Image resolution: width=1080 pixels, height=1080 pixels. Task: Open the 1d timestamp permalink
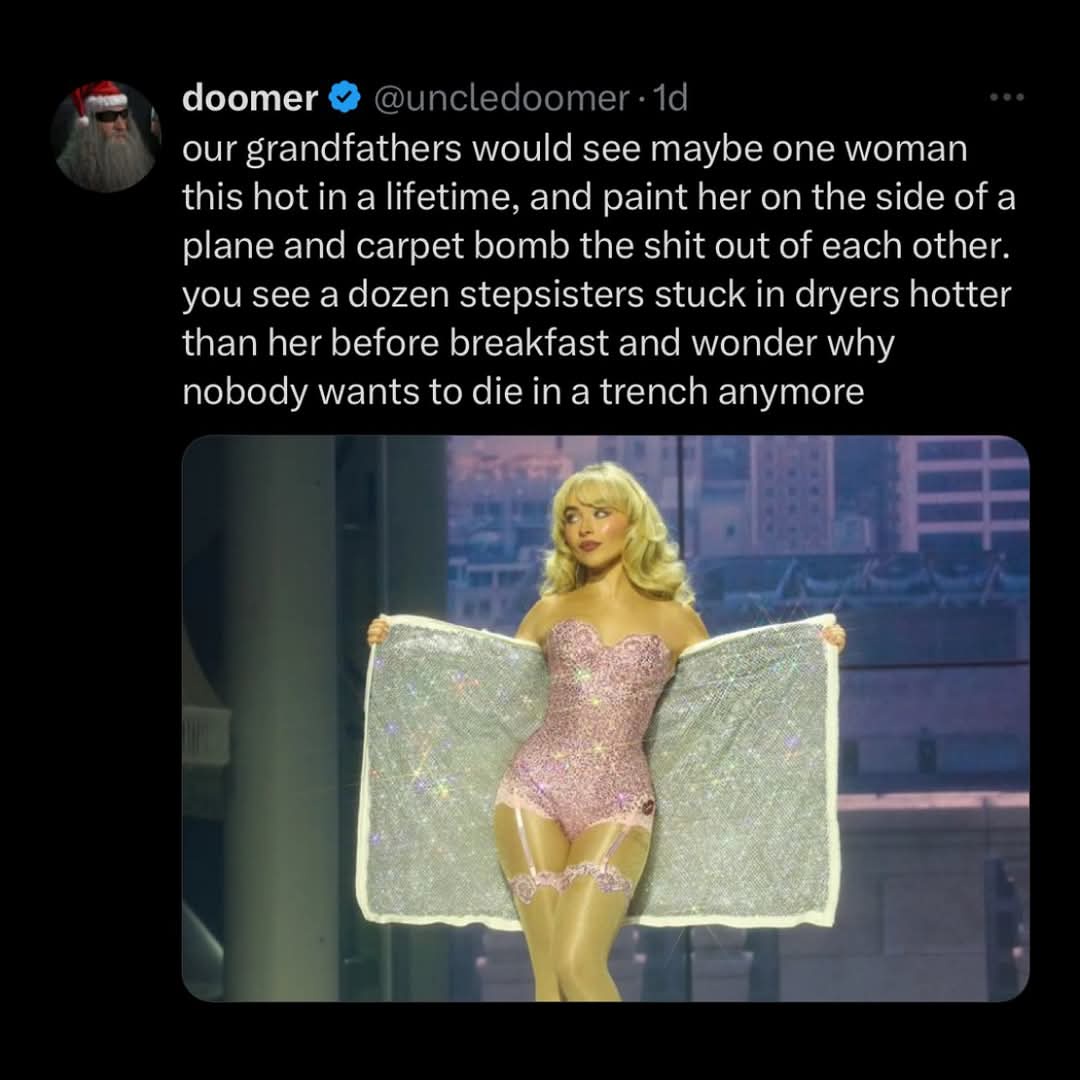[x=669, y=98]
